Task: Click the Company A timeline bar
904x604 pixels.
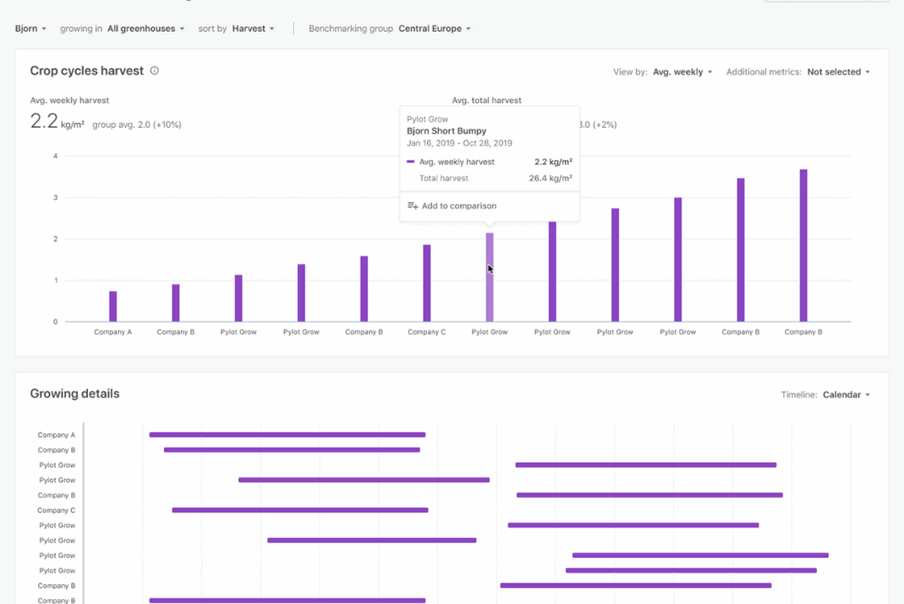Action: coord(287,435)
